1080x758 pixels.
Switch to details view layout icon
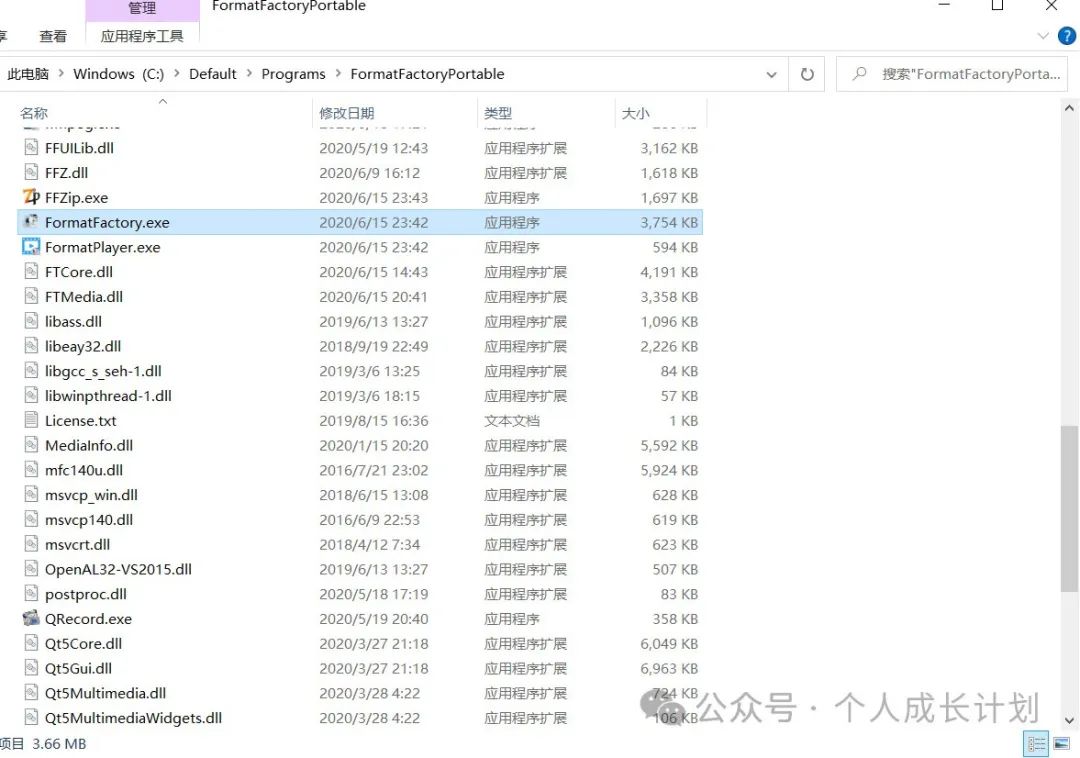tap(1036, 744)
